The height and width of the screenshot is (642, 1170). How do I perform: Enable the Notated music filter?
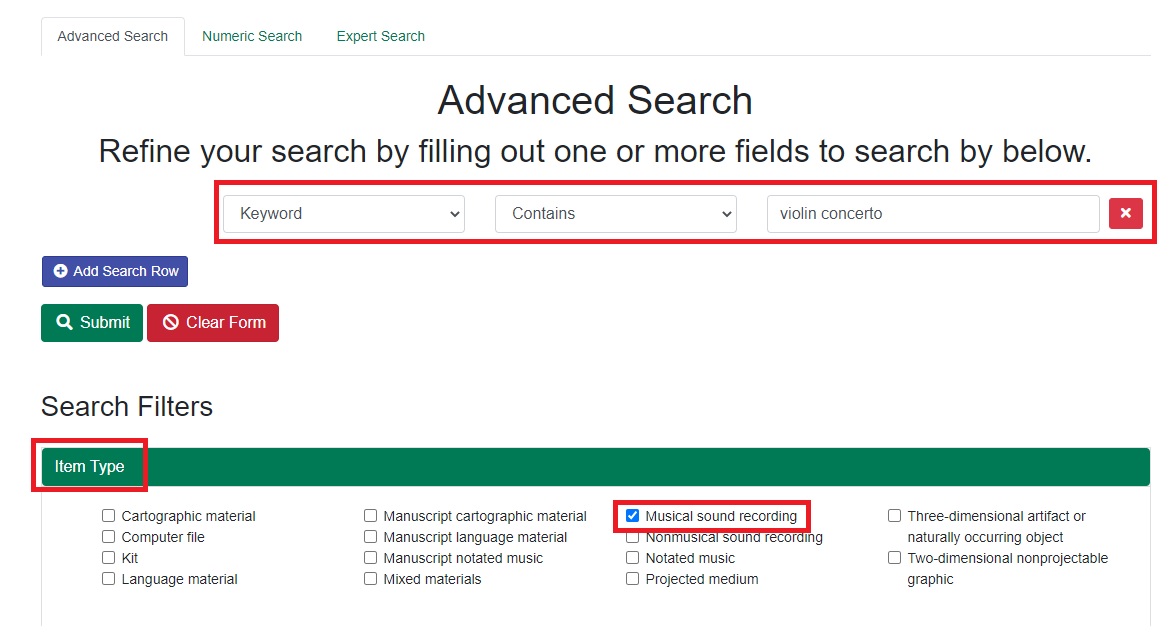632,557
